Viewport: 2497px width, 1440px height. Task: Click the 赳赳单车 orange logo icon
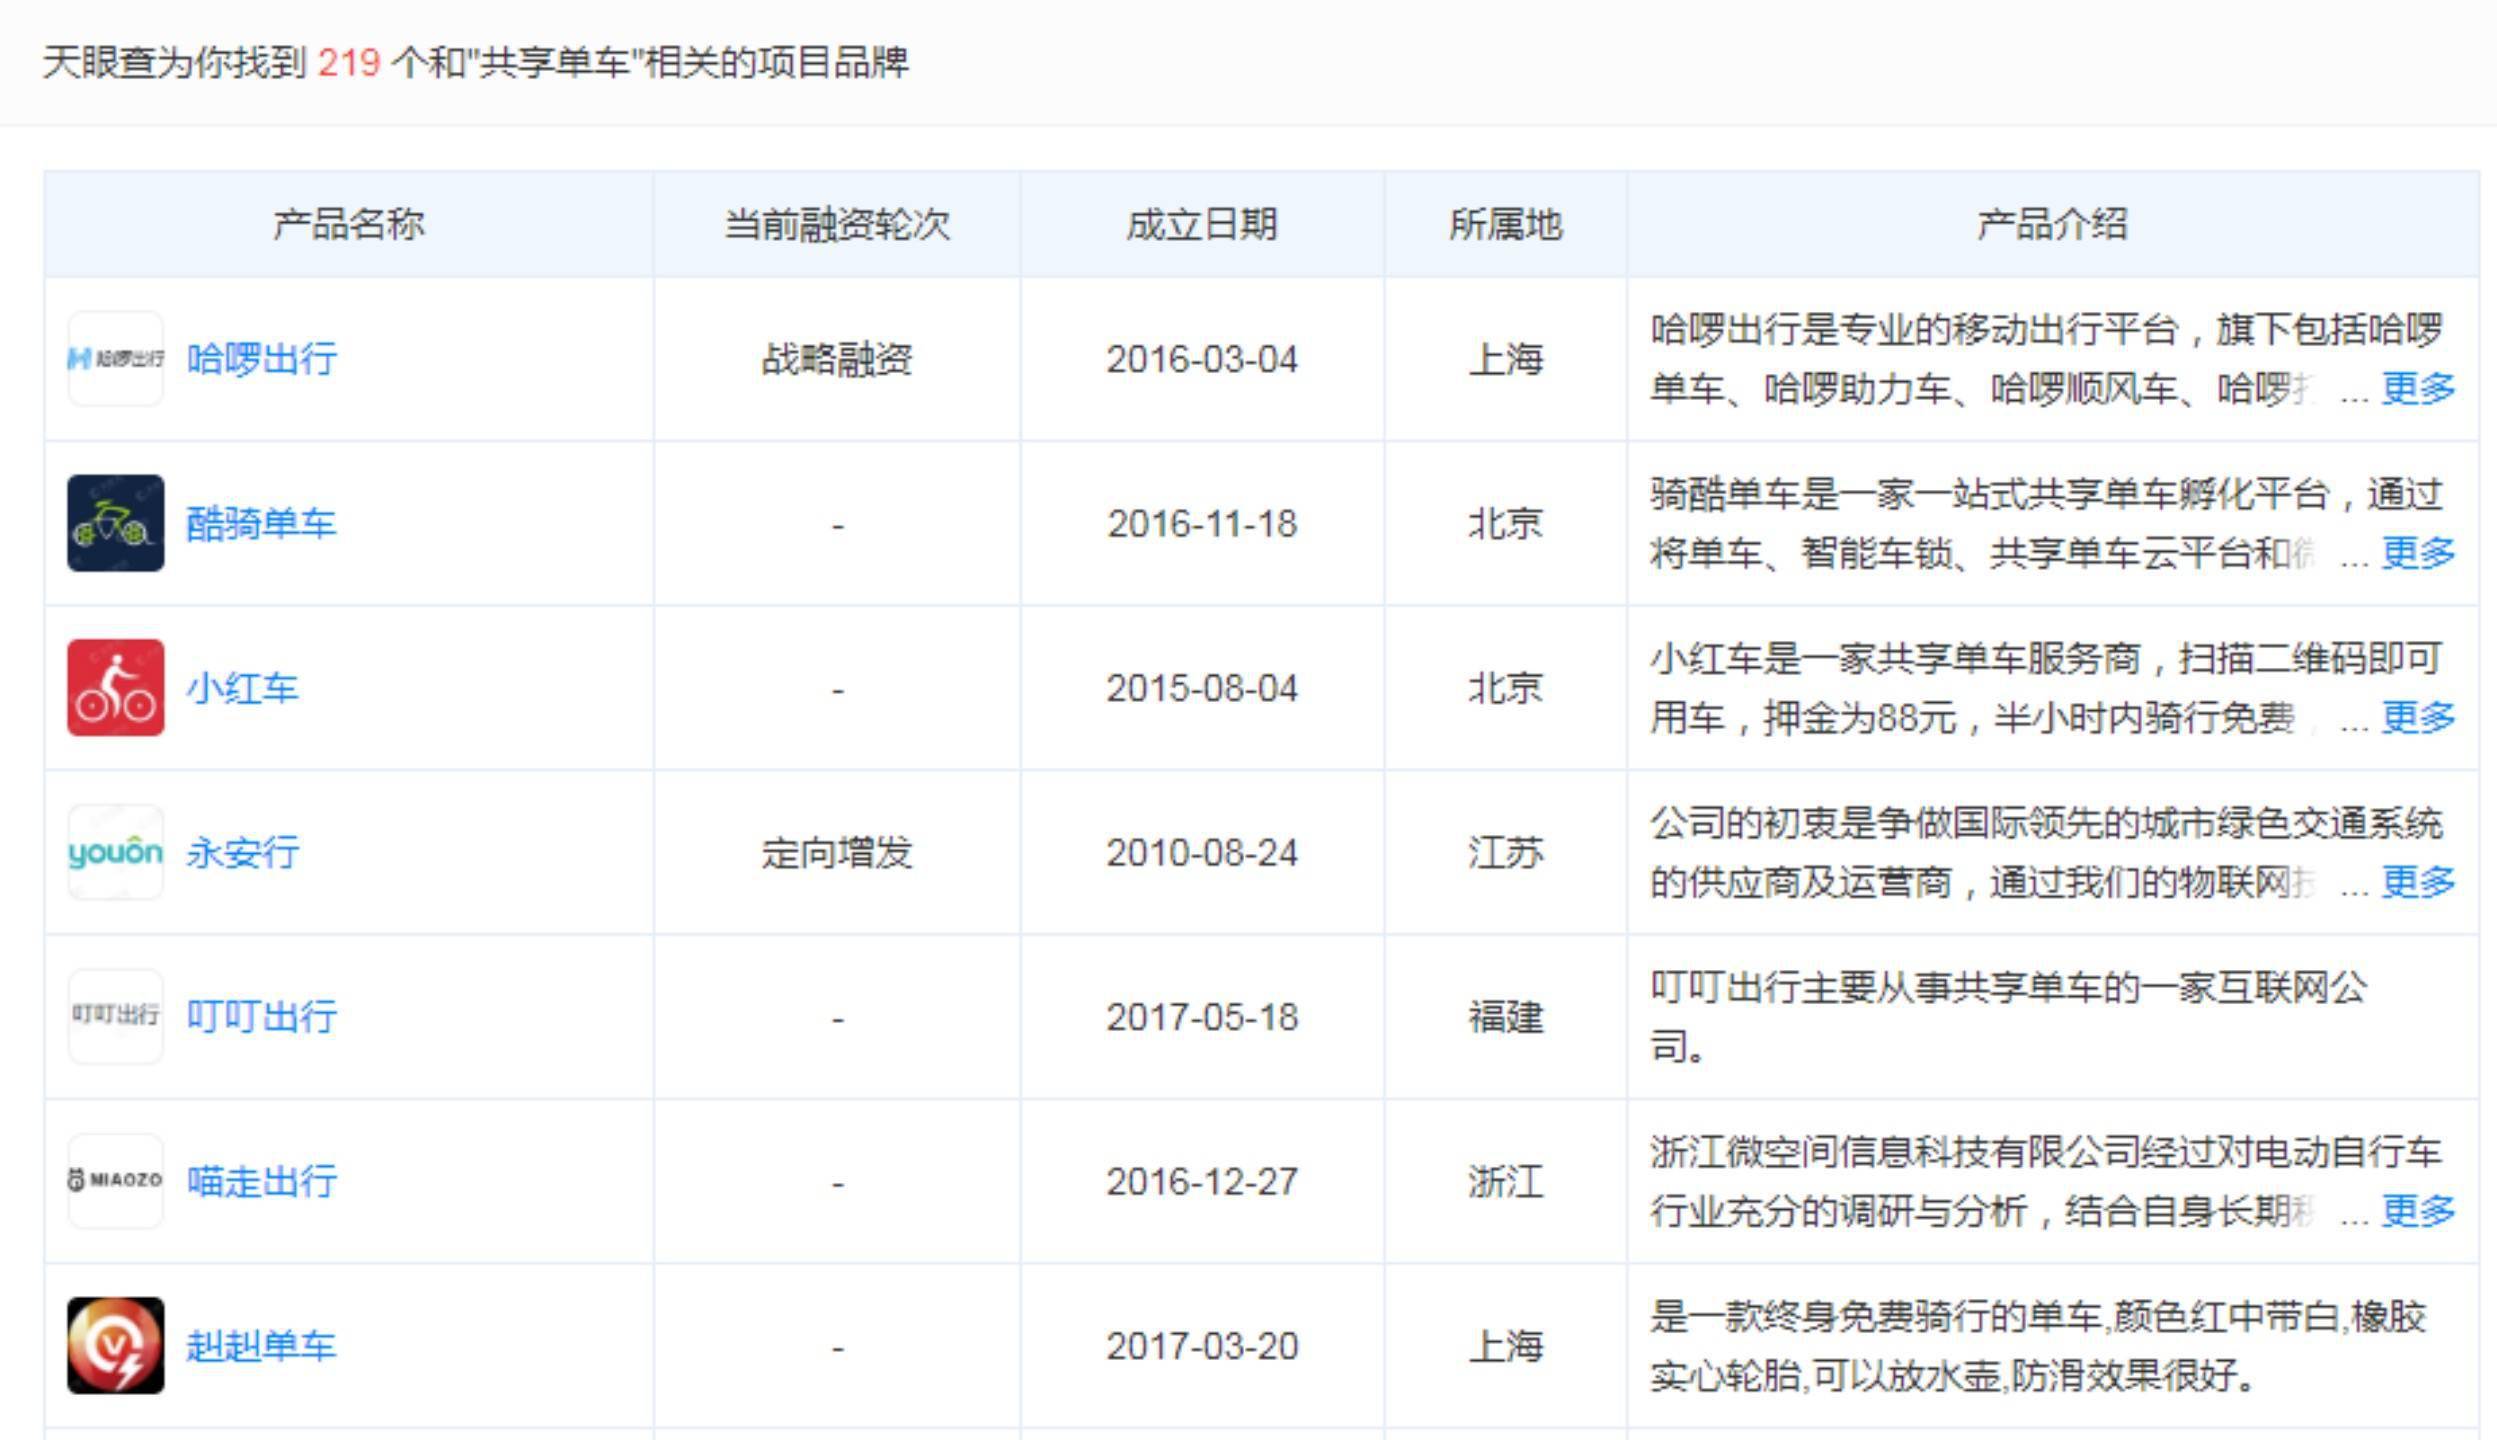click(116, 1346)
